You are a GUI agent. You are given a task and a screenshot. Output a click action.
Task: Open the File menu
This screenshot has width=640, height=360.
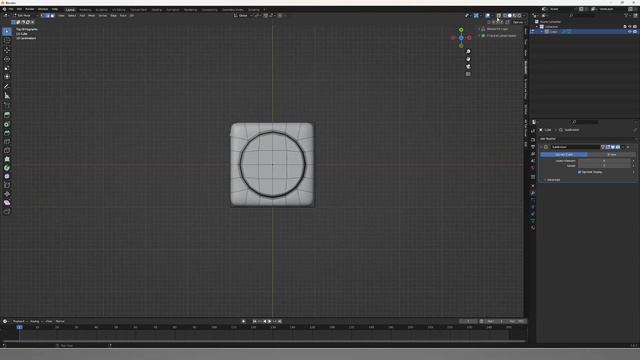(11, 9)
